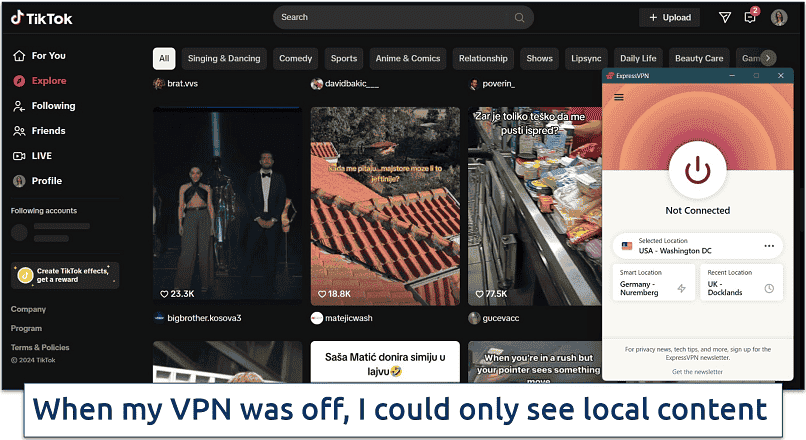Click the smart location lightning icon
Screen dimensions: 806x440
(682, 288)
